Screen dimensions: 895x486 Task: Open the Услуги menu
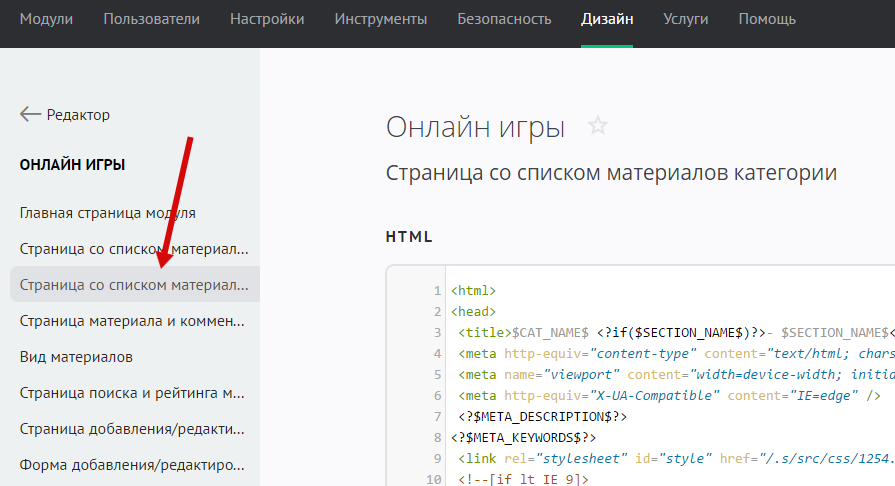pos(685,19)
